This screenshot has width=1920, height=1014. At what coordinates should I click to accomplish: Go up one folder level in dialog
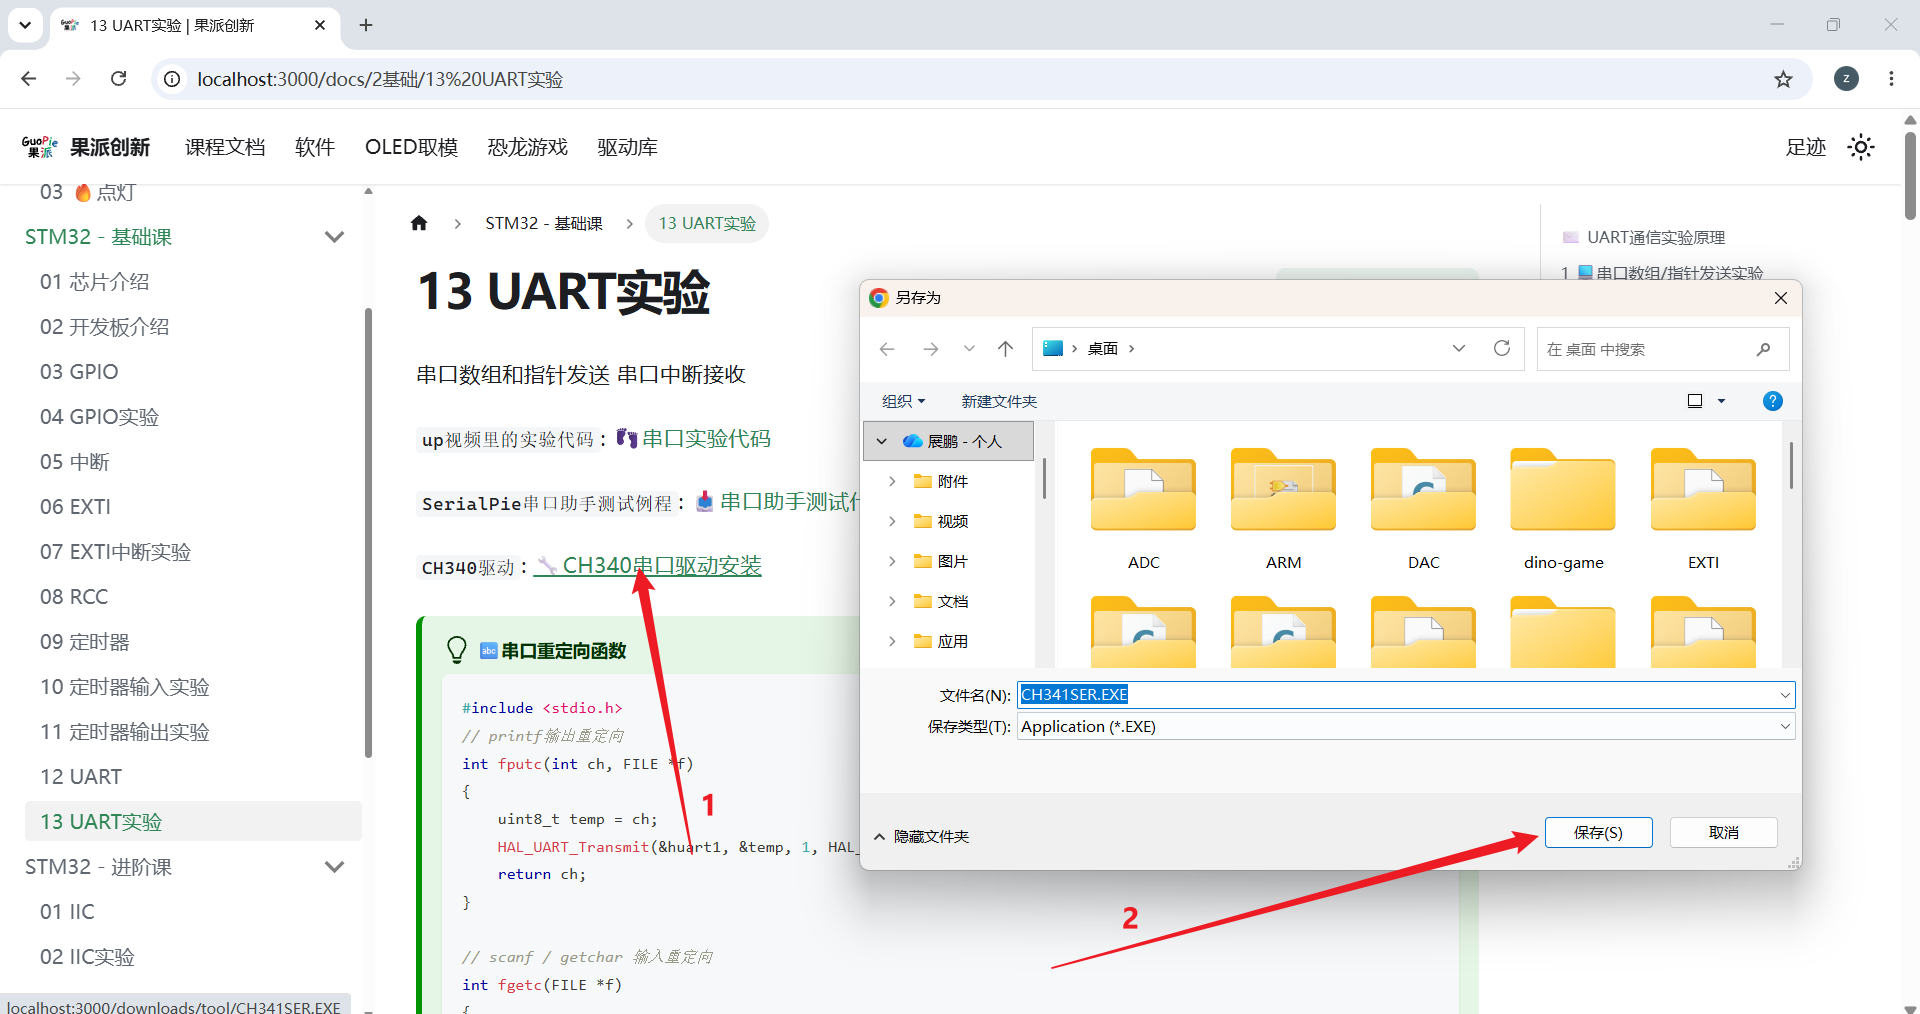(1005, 349)
